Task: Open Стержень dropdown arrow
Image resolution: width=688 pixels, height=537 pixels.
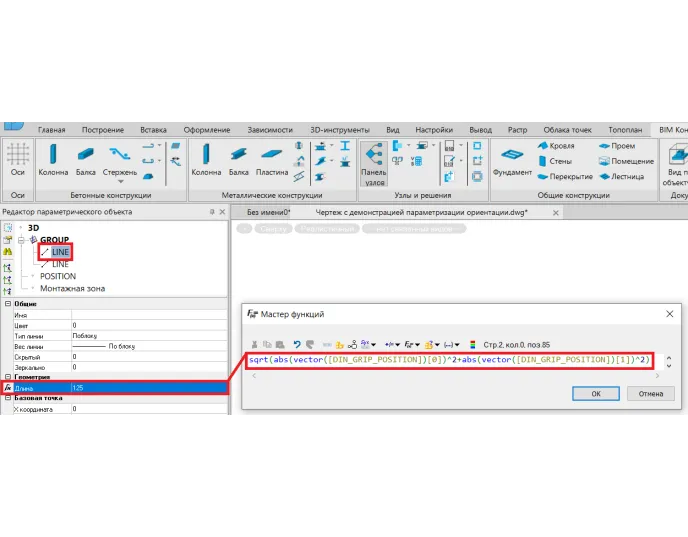Action: pos(120,182)
